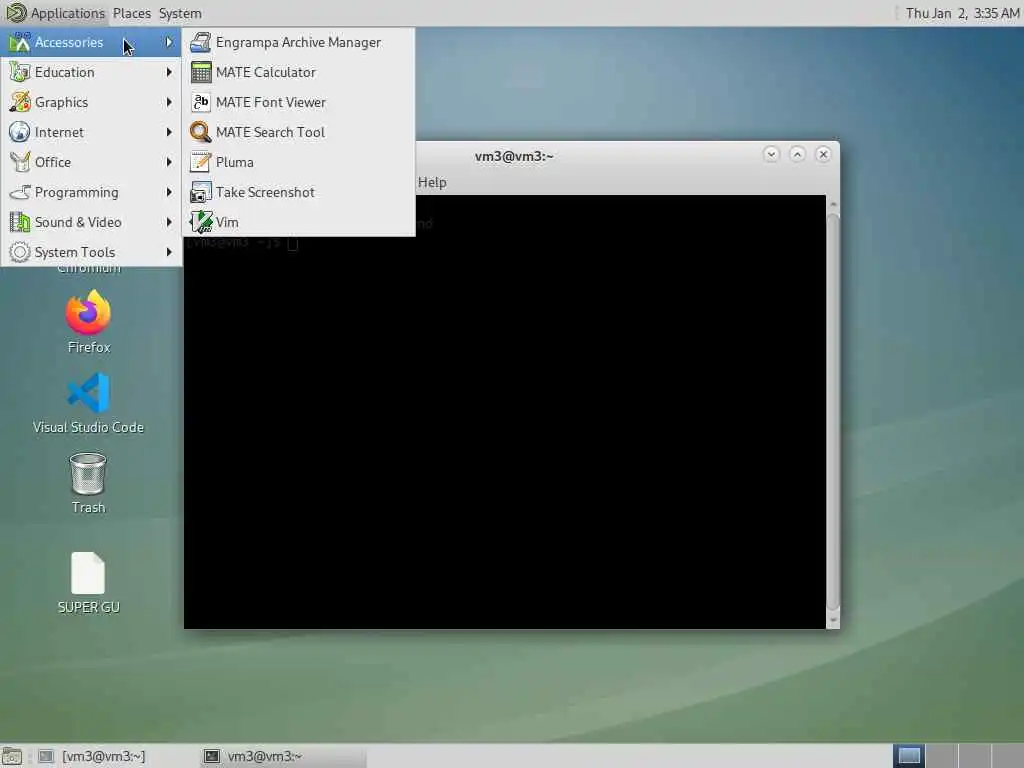
Task: Expand Internet submenu arrow
Action: [169, 133]
